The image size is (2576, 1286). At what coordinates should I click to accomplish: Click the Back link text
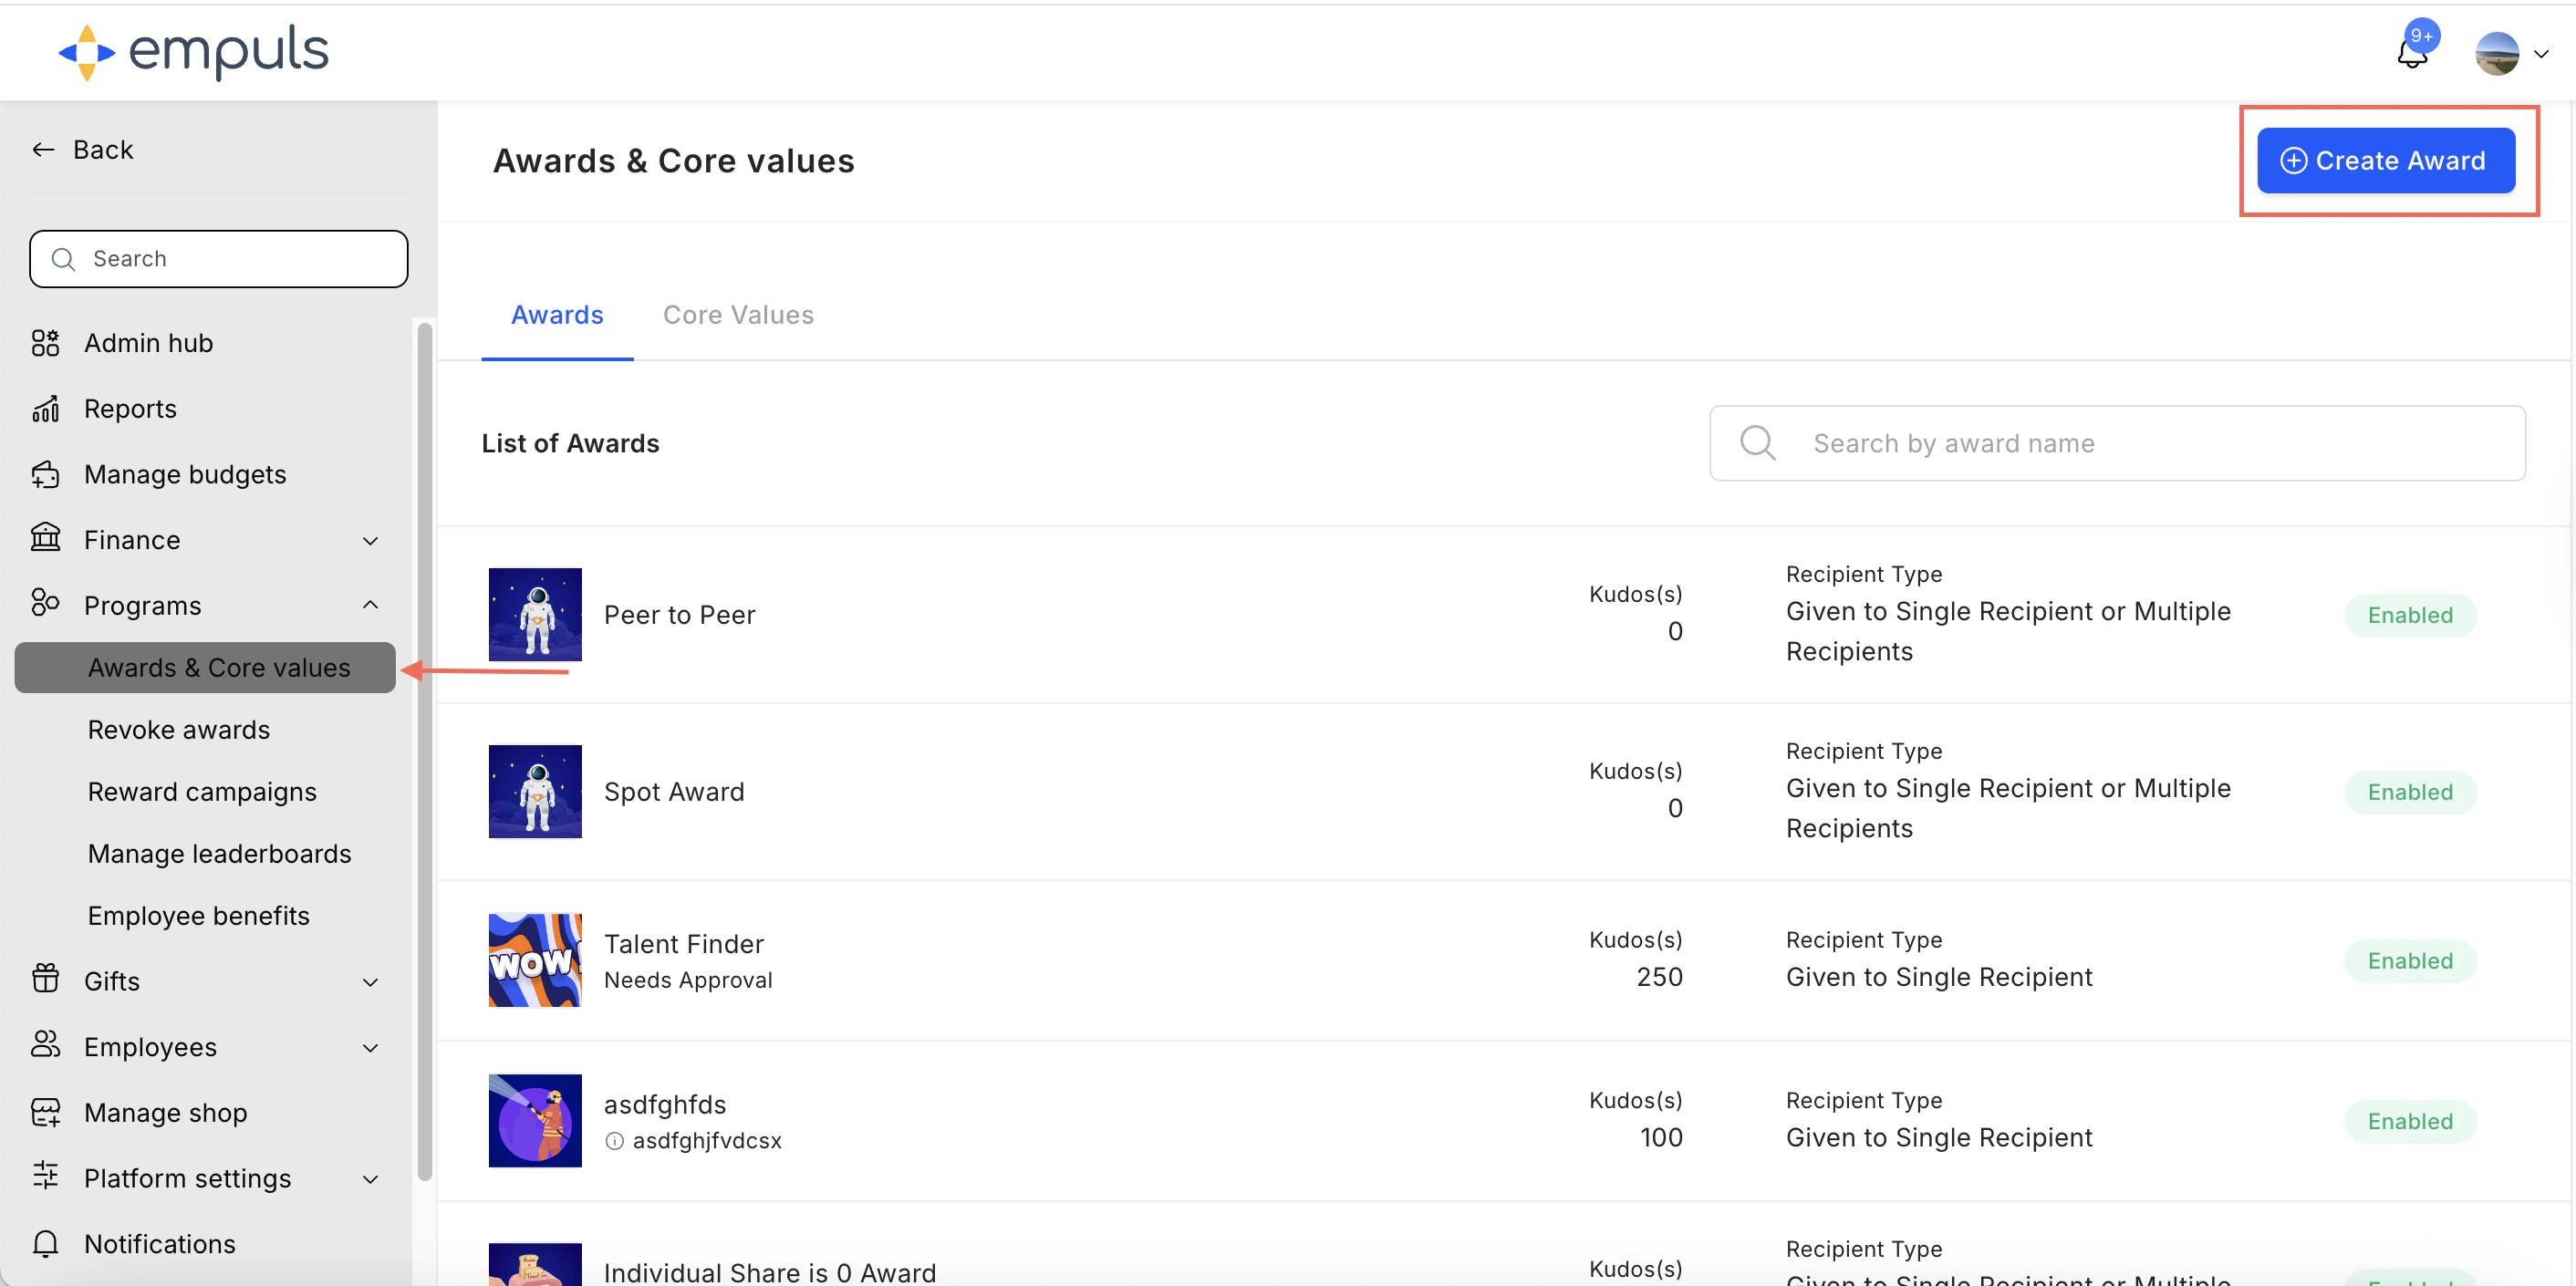click(x=103, y=150)
